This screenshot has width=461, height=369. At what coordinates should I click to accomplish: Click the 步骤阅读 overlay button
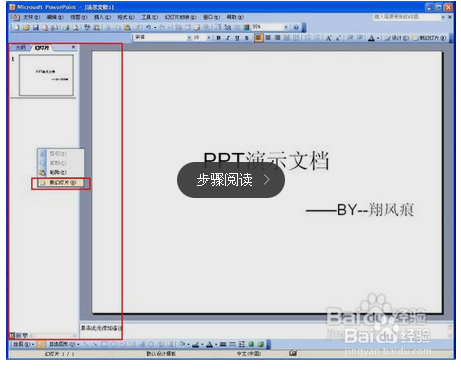click(x=231, y=180)
